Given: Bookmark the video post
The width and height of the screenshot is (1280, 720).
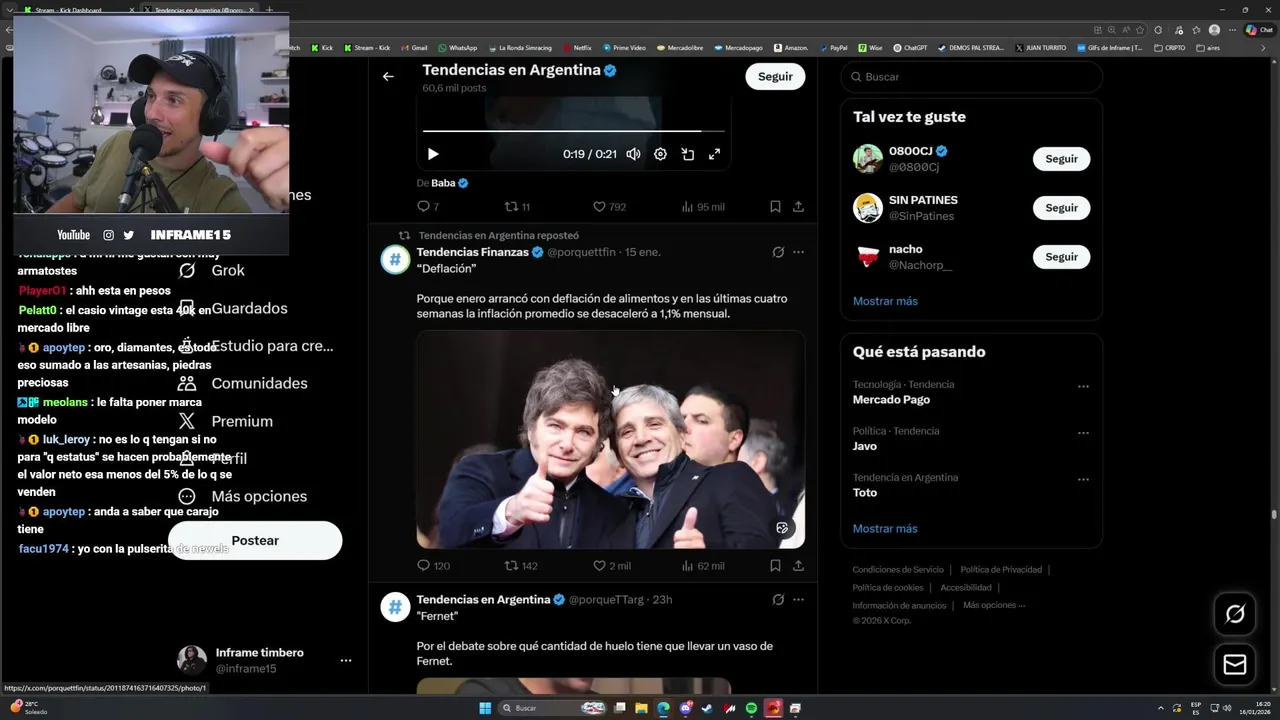Looking at the screenshot, I should (775, 207).
